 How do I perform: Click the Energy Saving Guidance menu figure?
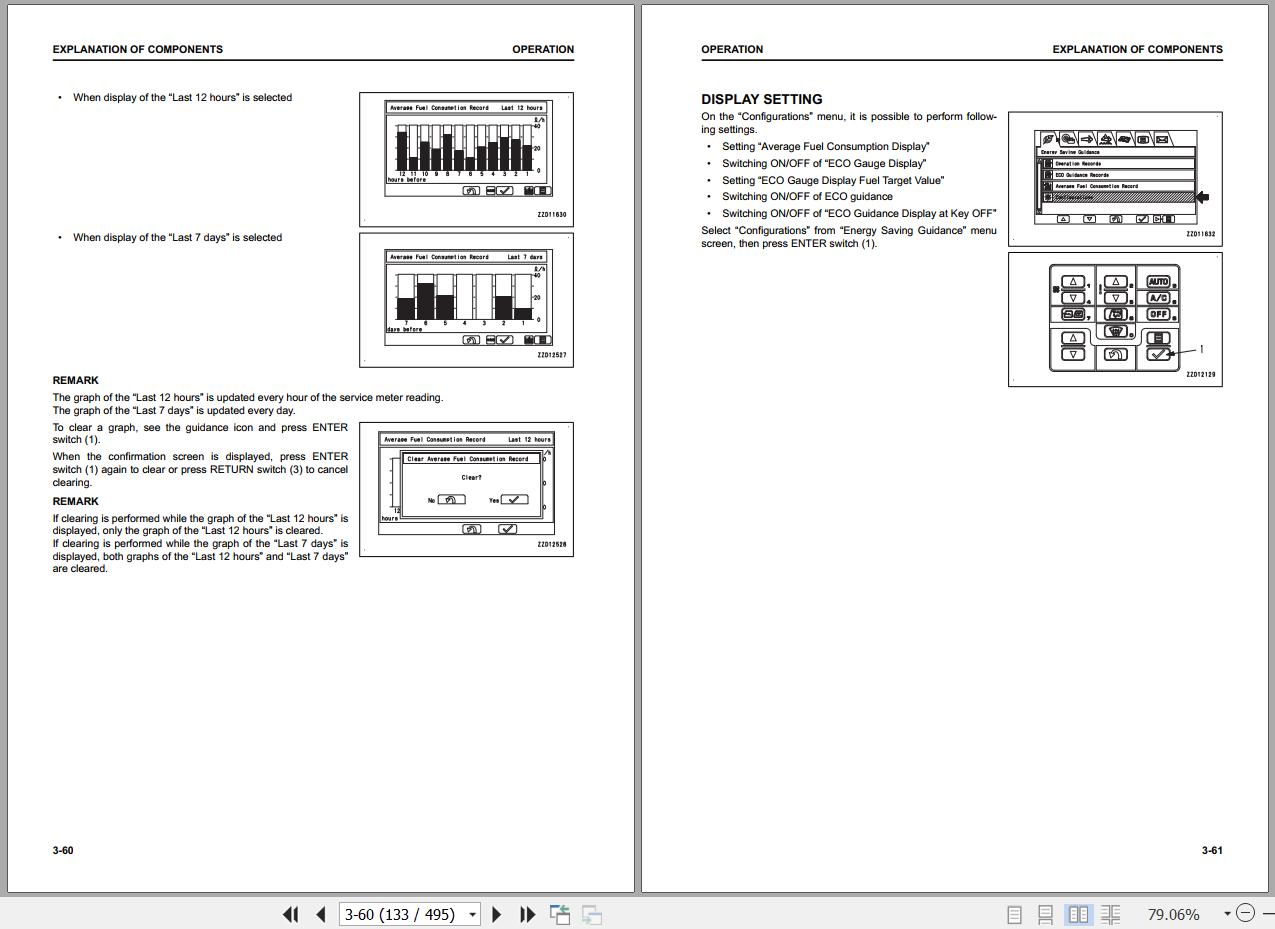click(1115, 179)
